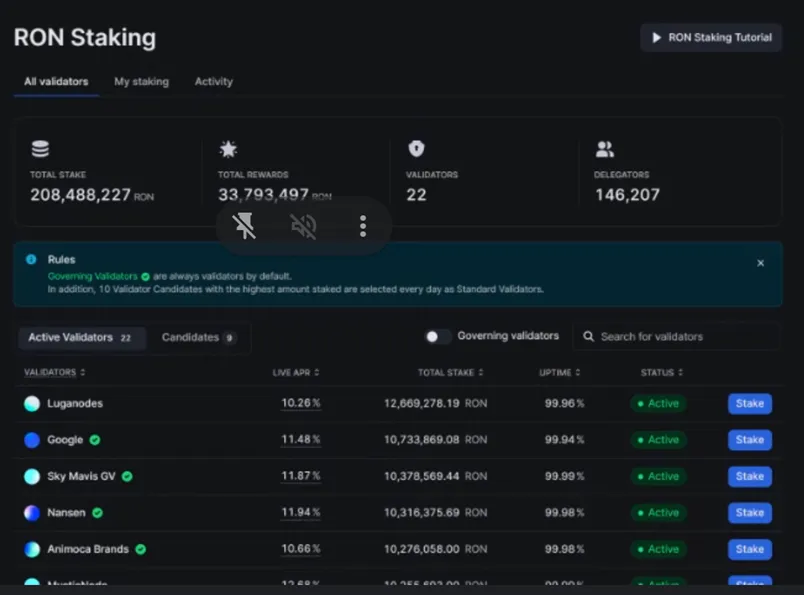This screenshot has height=595, width=804.
Task: Click the muted speaker icon in overlay
Action: click(x=304, y=226)
